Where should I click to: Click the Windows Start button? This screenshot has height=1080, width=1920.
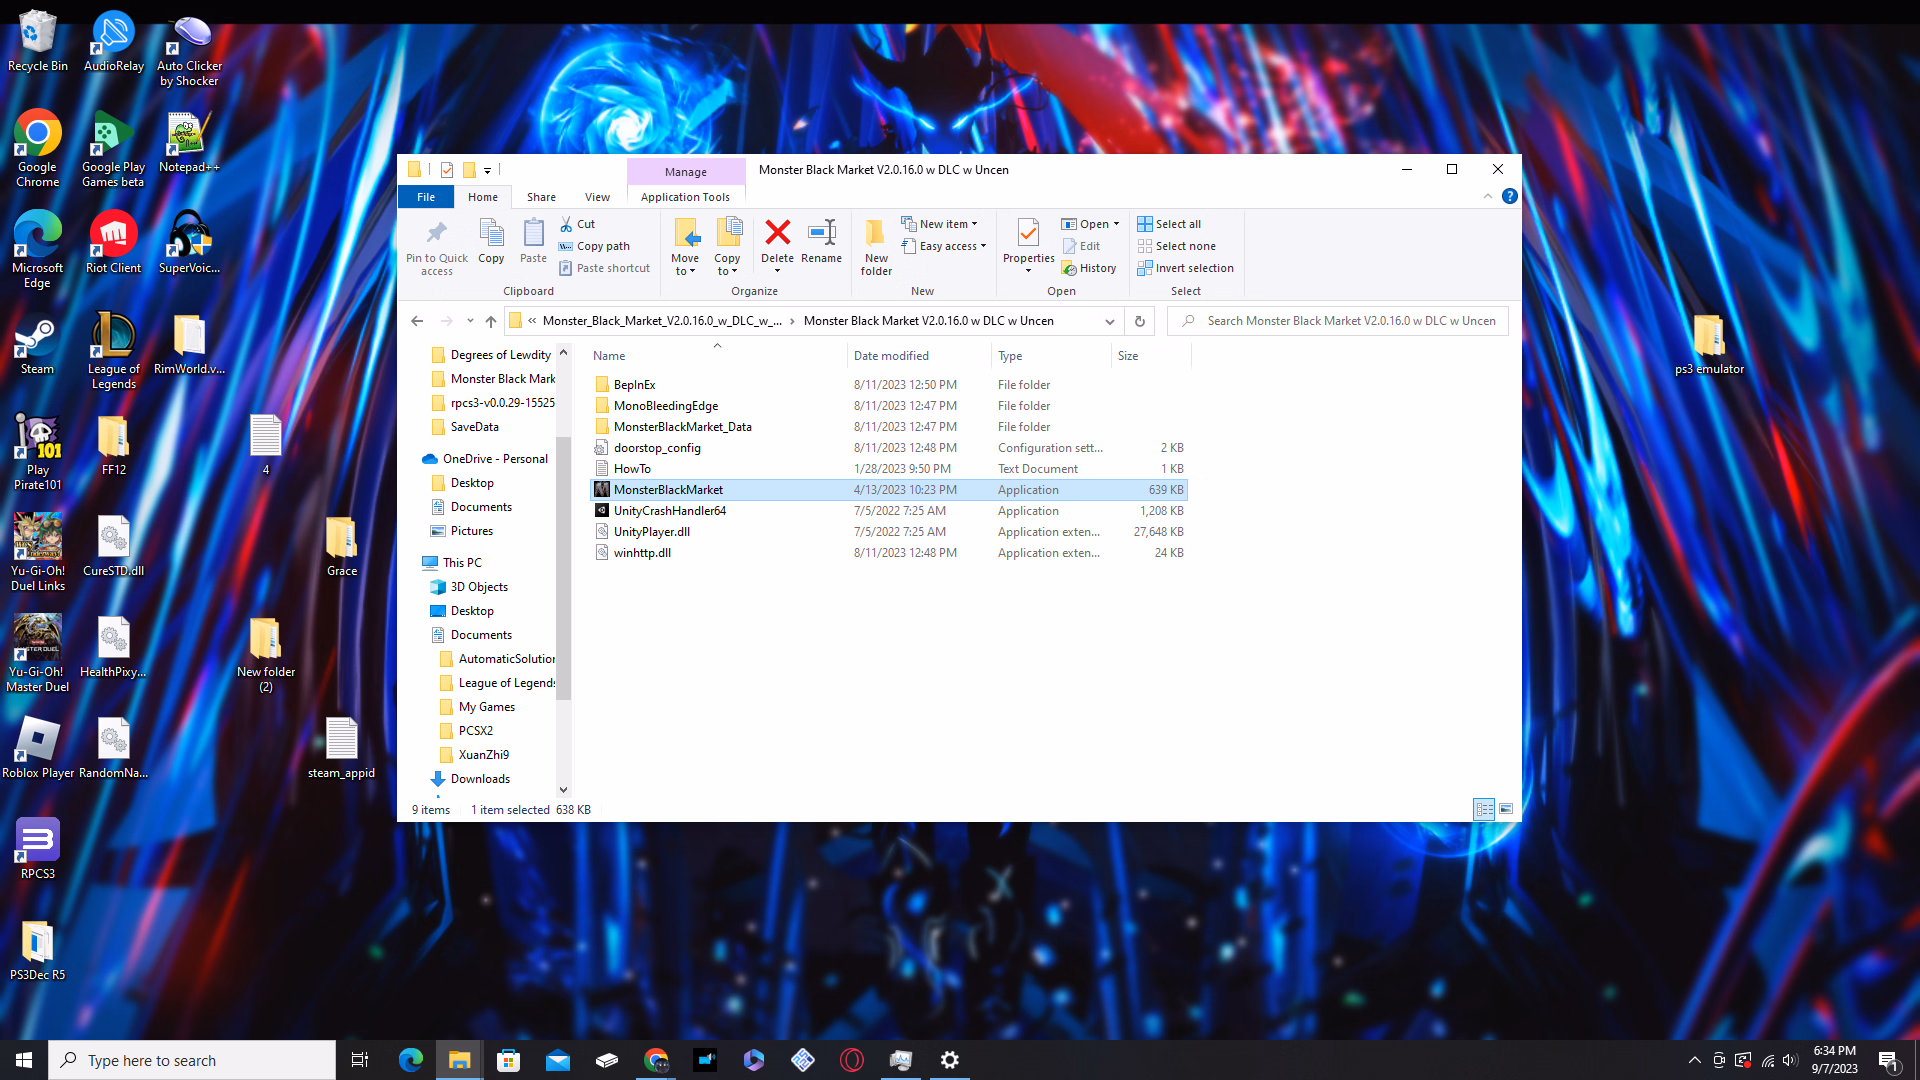tap(24, 1060)
